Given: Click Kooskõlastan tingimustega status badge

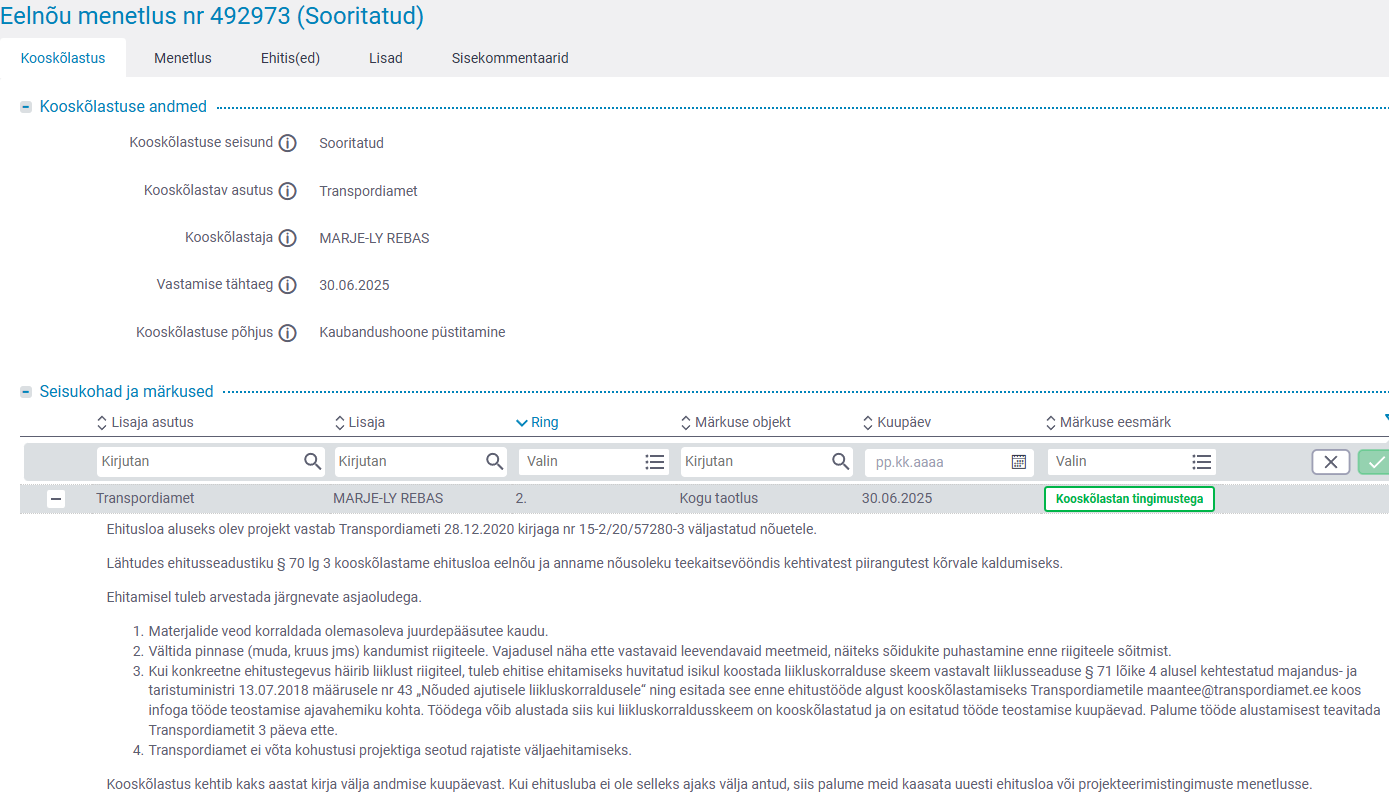Looking at the screenshot, I should tap(1129, 499).
